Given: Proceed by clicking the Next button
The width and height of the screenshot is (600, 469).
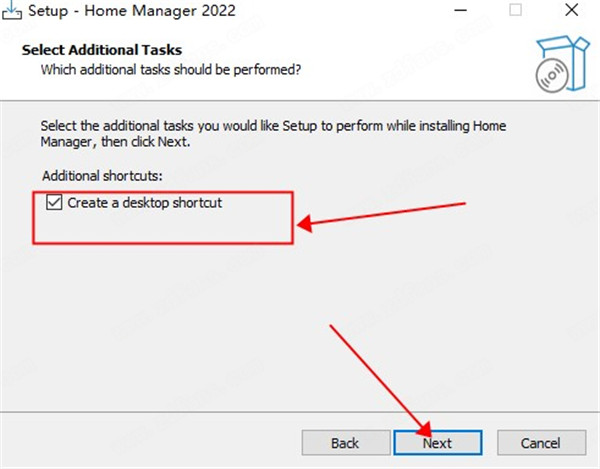Looking at the screenshot, I should click(438, 443).
